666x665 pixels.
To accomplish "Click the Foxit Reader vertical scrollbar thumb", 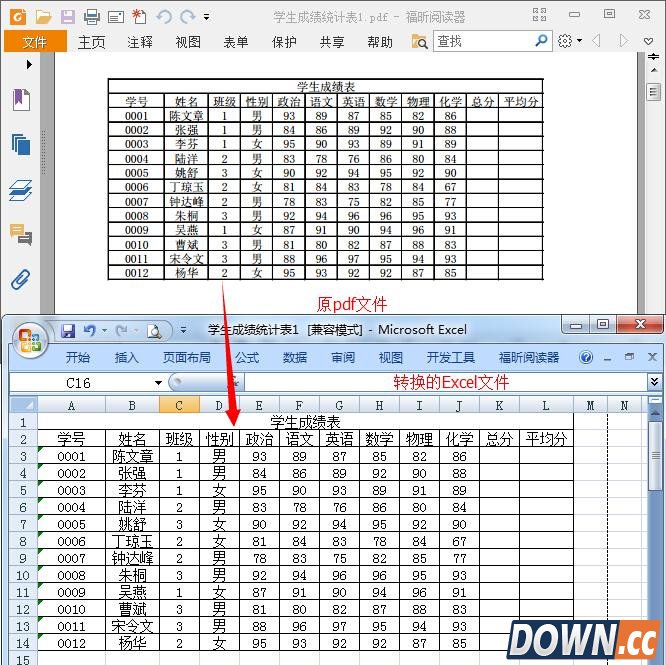I will coord(653,92).
